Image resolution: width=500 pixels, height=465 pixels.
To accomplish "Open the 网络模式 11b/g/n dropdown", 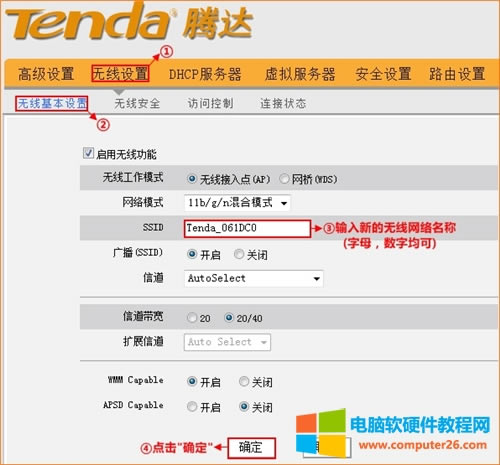I will (237, 203).
